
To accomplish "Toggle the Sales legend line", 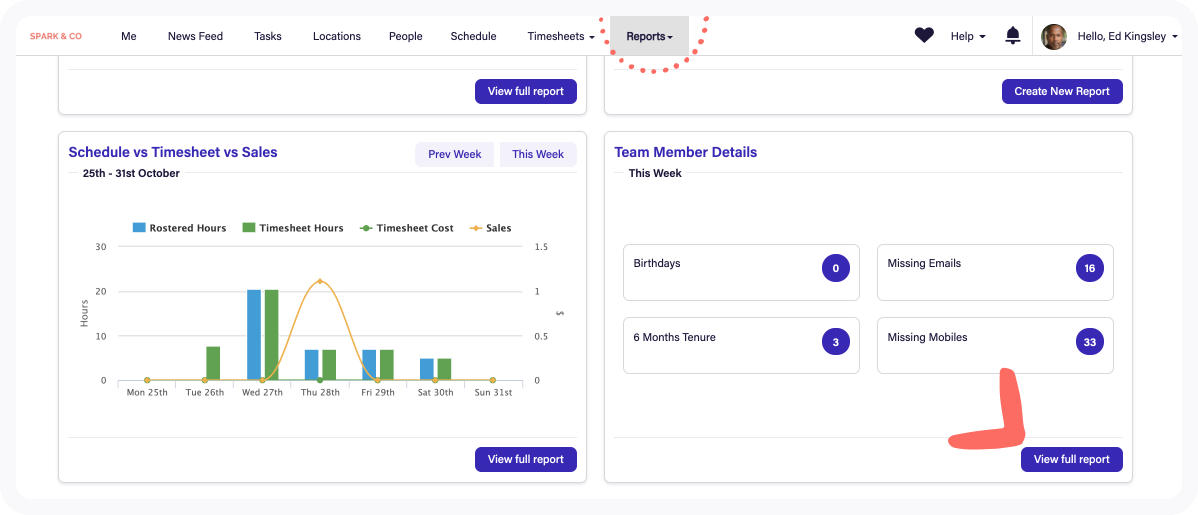I will pyautogui.click(x=490, y=228).
